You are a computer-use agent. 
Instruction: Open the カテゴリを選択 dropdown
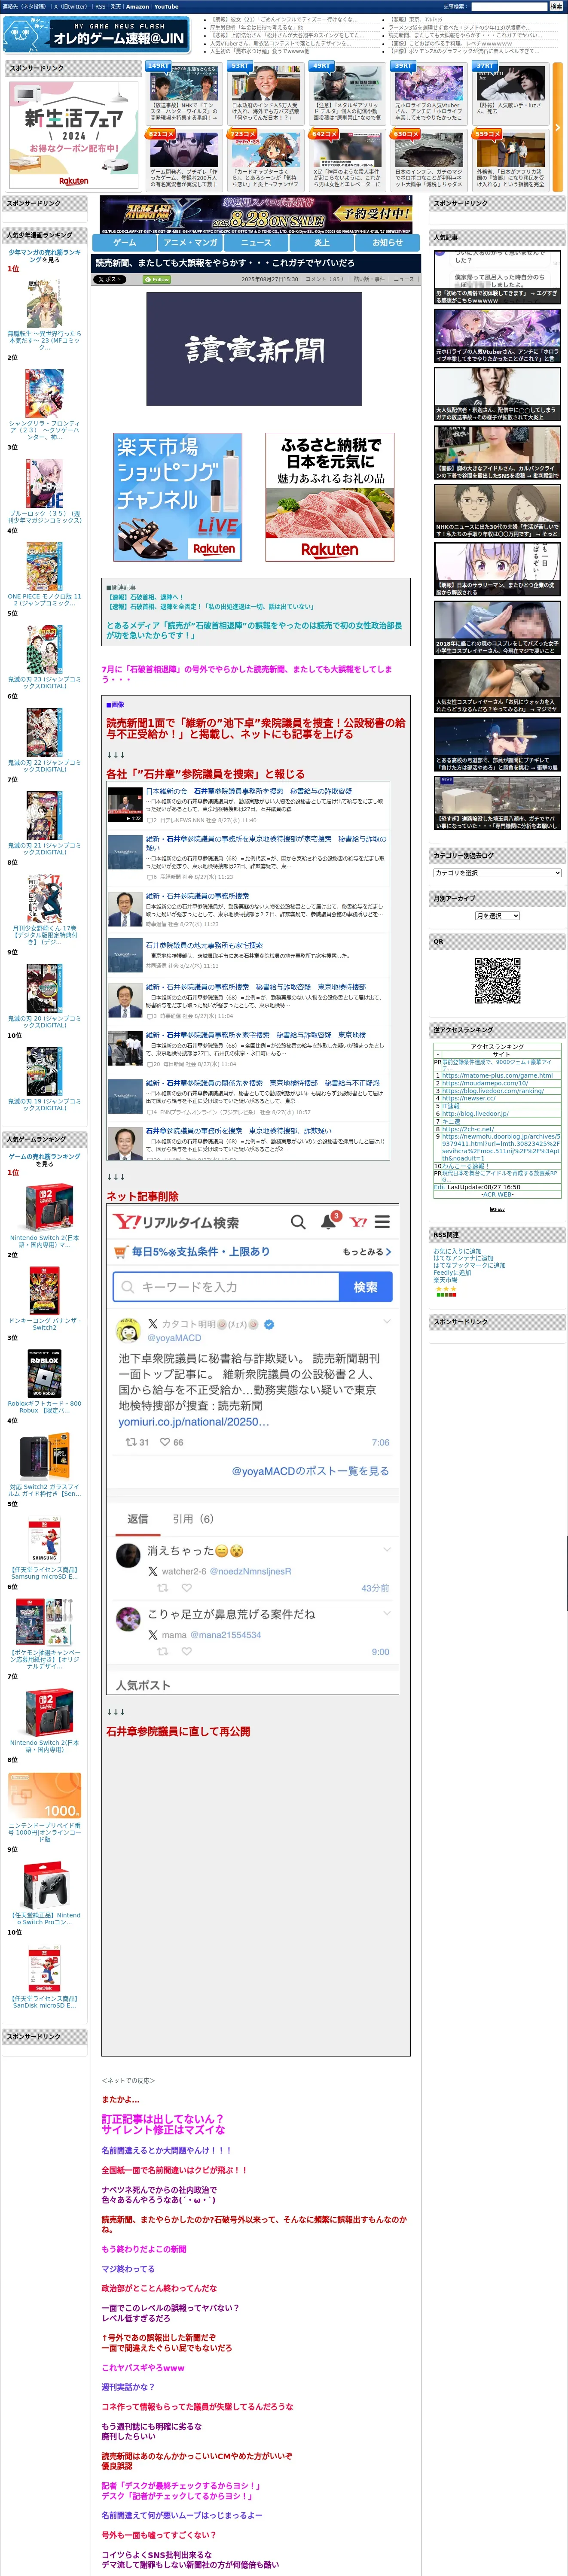[x=497, y=873]
